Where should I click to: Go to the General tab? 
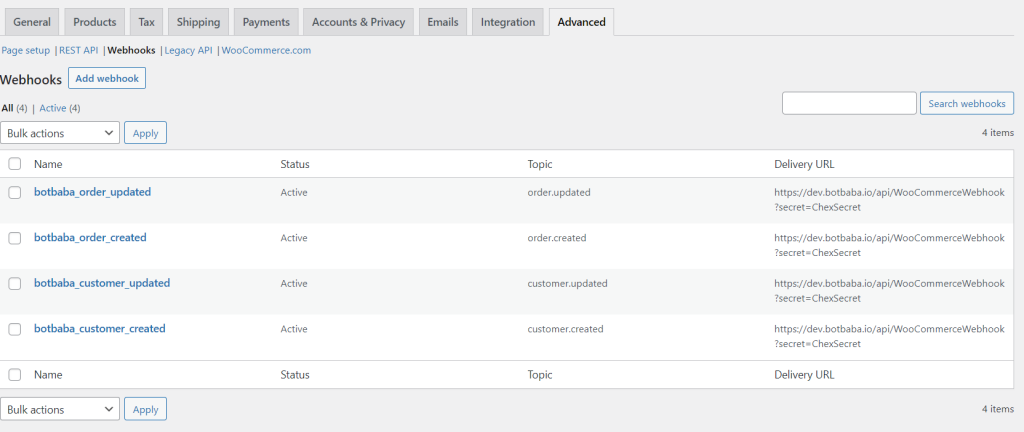[x=32, y=22]
